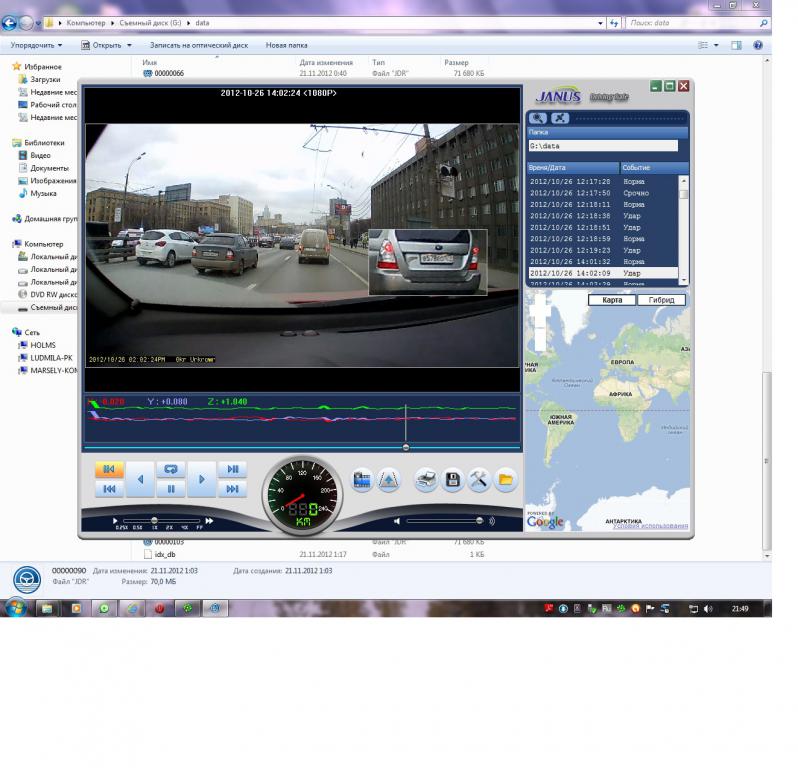Sort by Время/Дата column header
Viewport: 798px width, 768px height.
coord(573,167)
